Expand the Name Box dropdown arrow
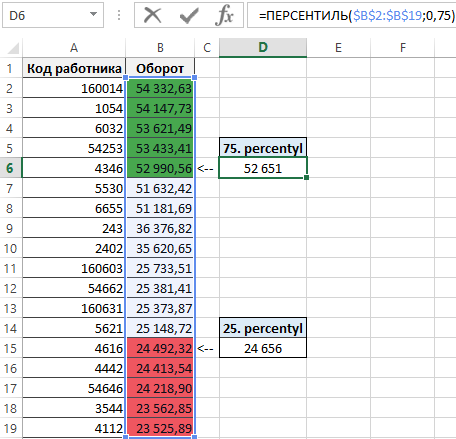456x439 pixels. pyautogui.click(x=94, y=14)
